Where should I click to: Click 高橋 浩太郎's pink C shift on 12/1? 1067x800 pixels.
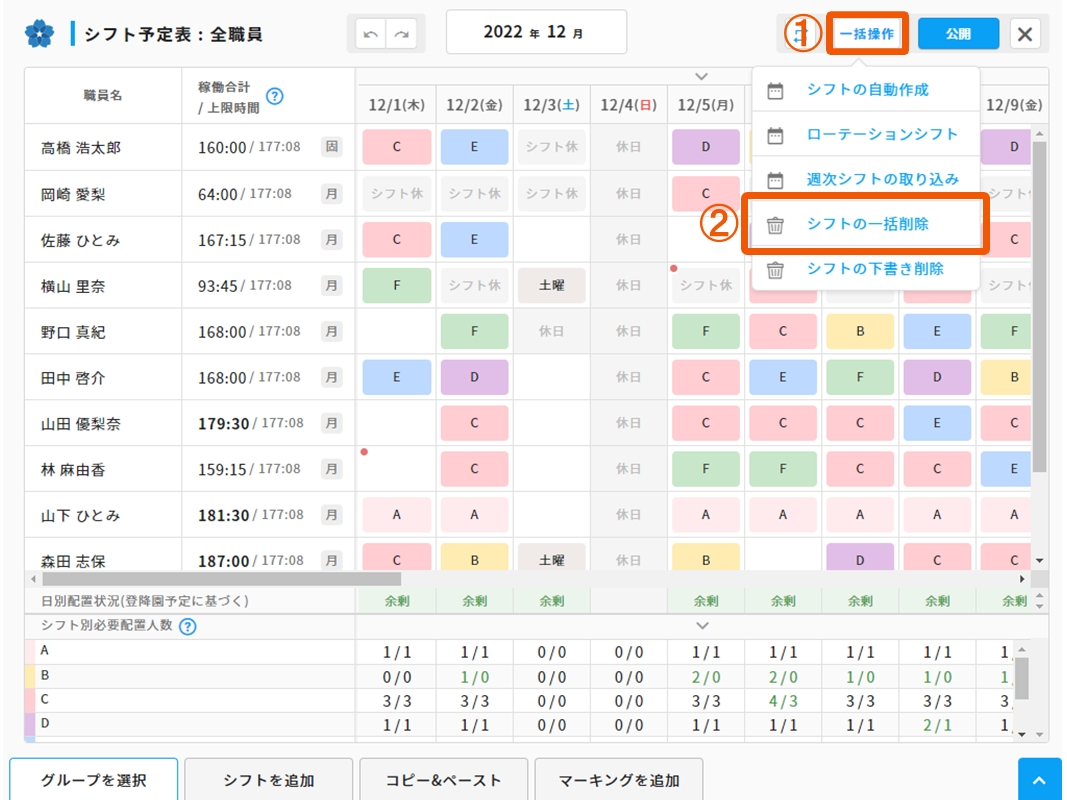[x=396, y=147]
